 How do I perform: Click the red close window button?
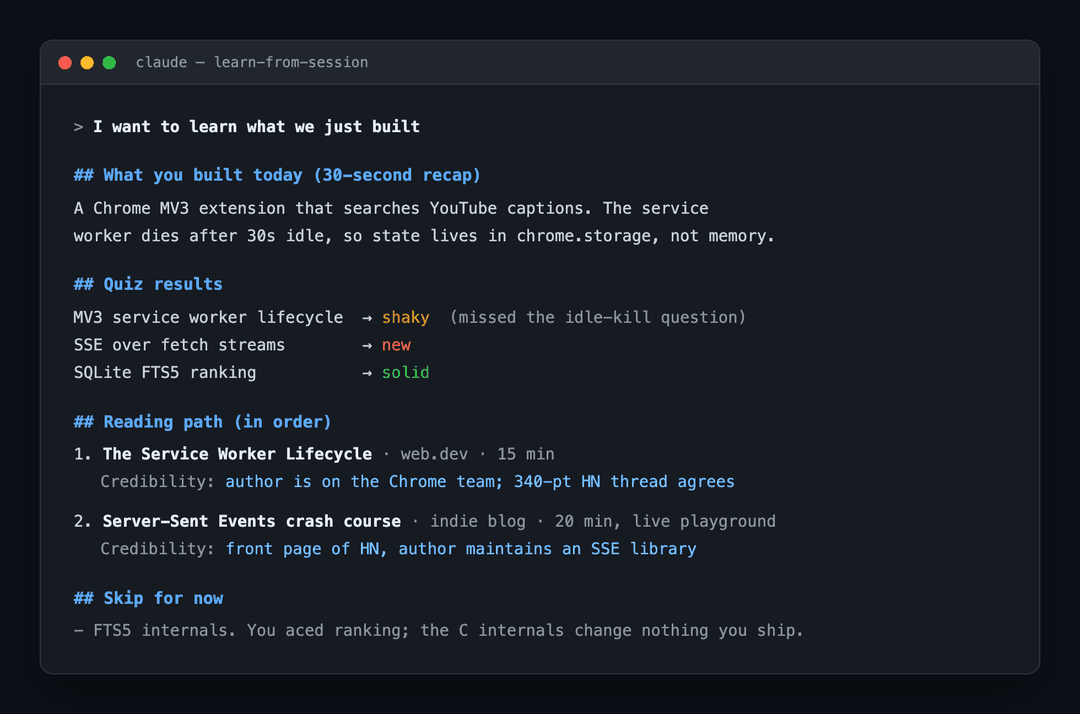click(x=65, y=63)
